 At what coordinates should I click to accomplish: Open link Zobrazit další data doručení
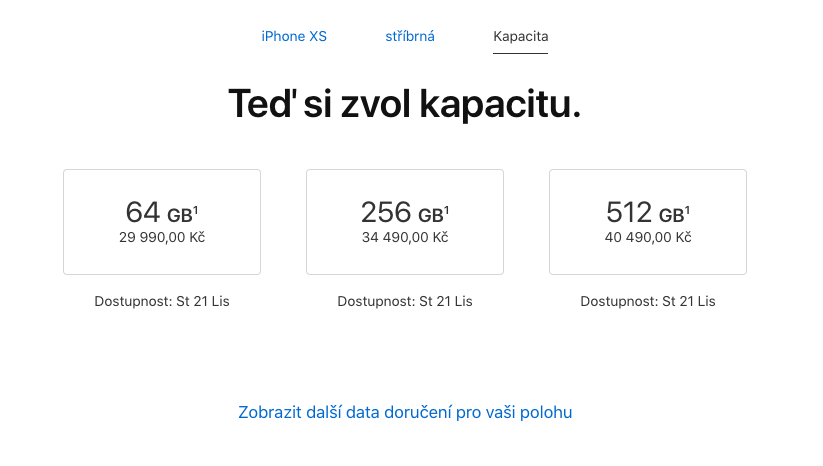(405, 412)
